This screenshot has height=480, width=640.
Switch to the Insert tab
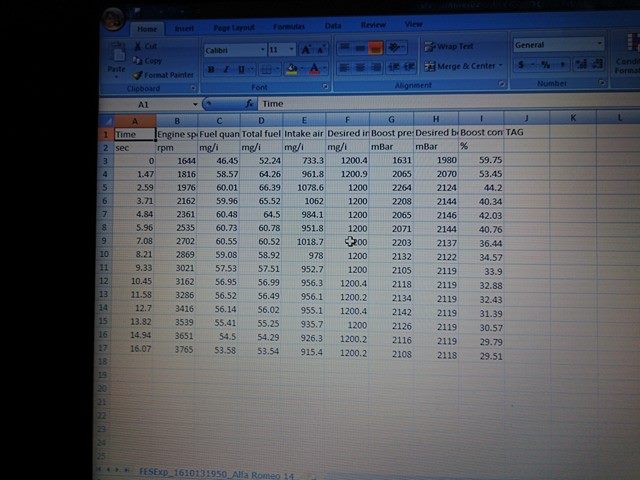click(184, 28)
